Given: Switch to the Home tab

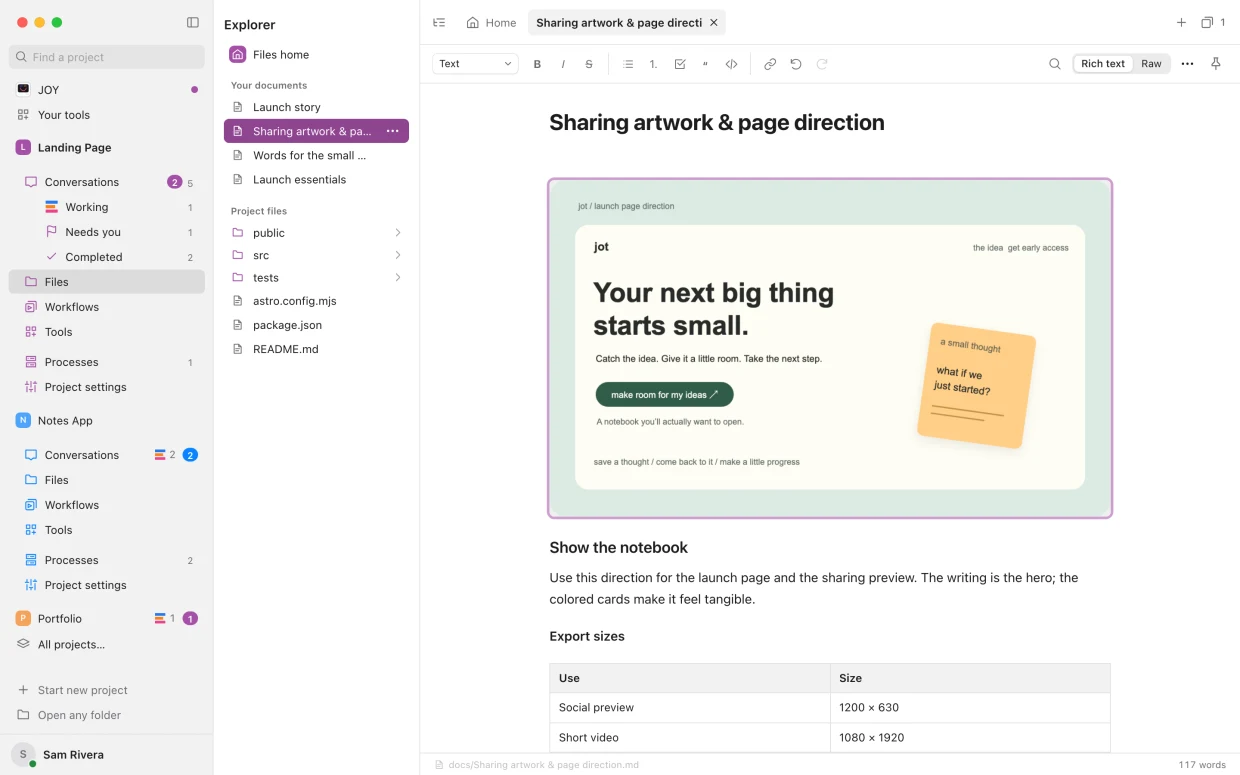Looking at the screenshot, I should [x=491, y=22].
